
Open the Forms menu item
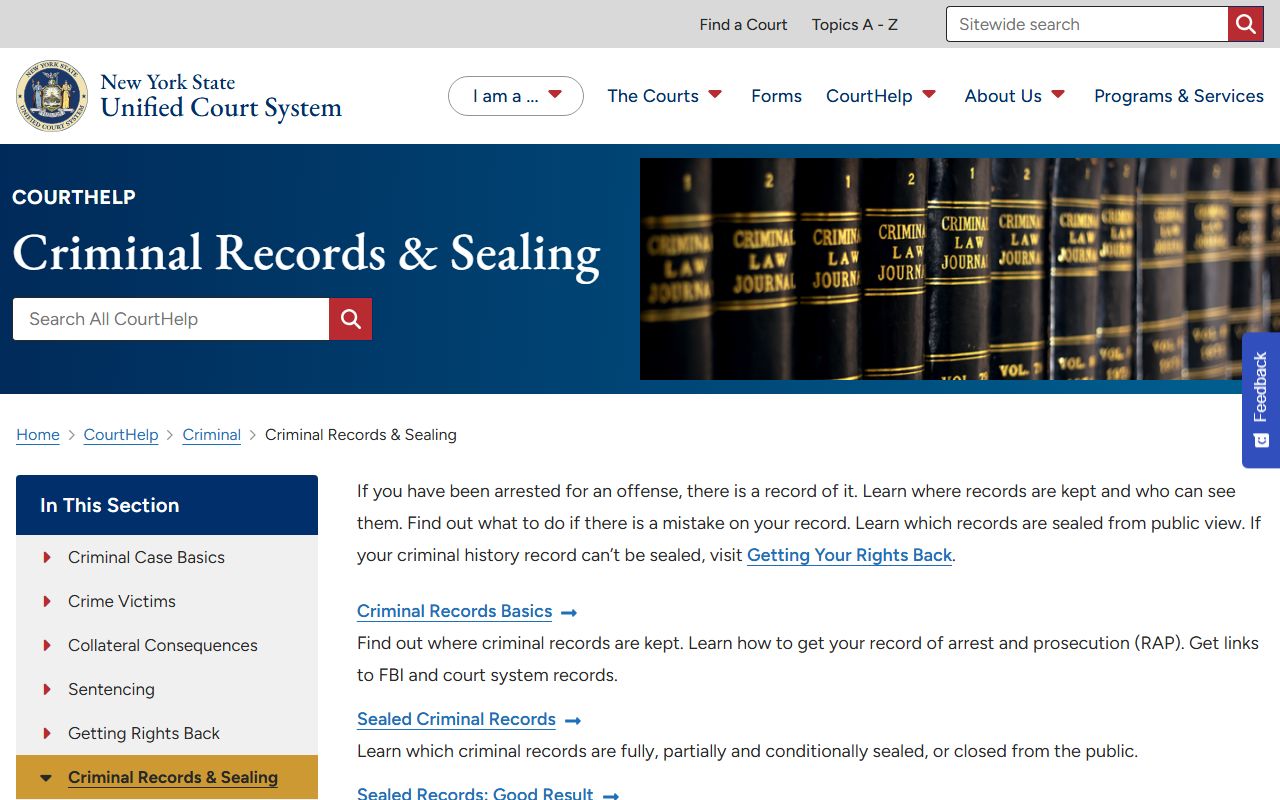click(x=776, y=96)
